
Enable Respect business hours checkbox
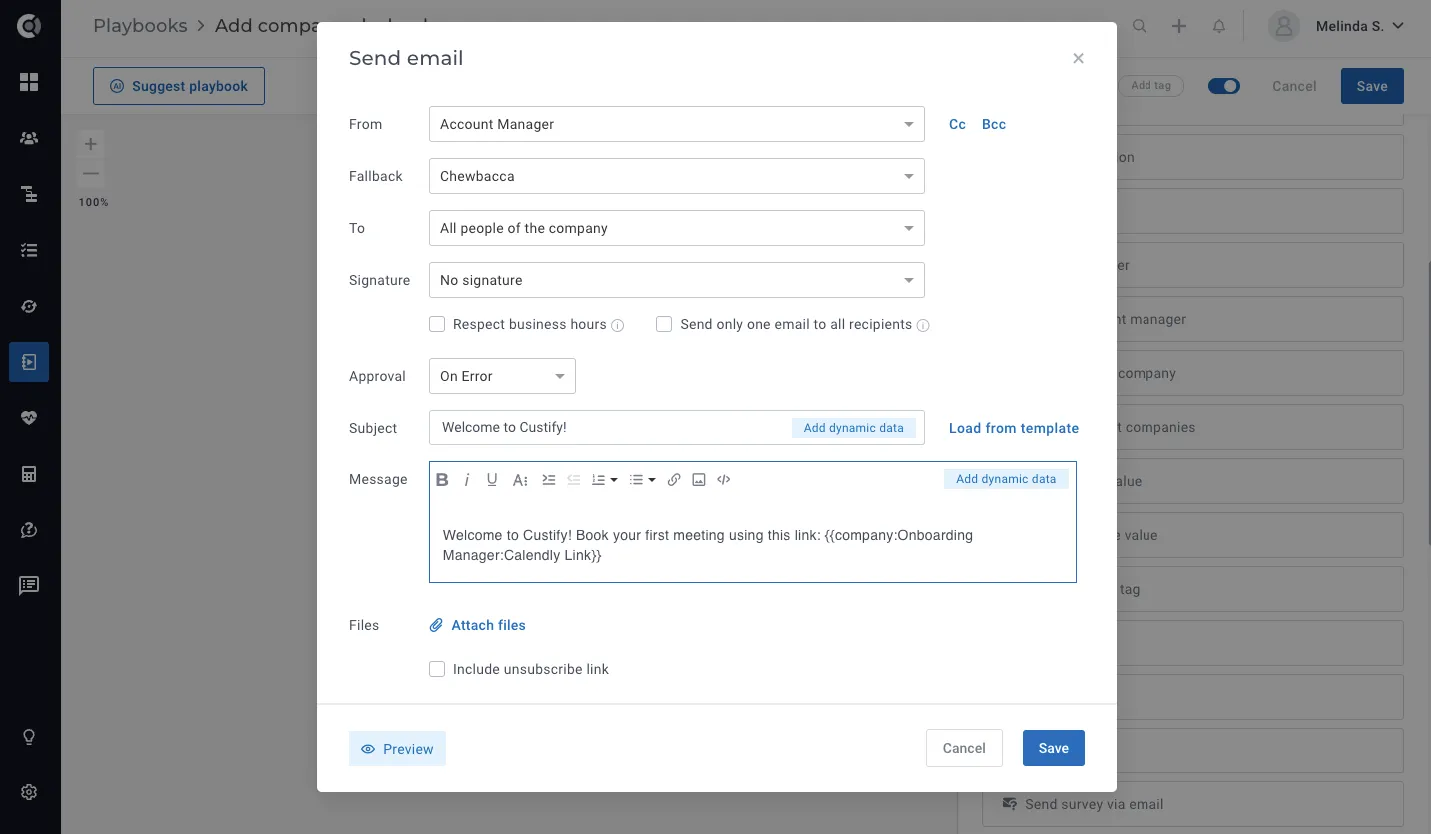point(437,324)
